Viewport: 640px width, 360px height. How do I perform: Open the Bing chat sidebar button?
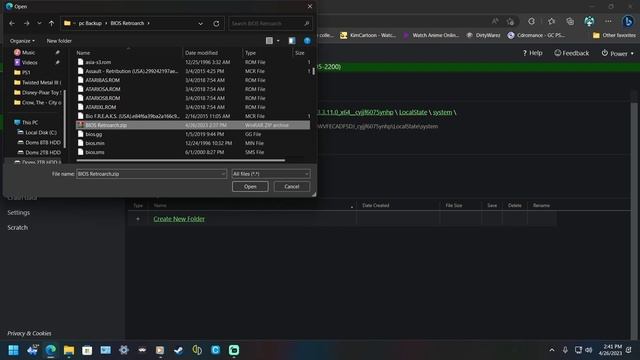(628, 21)
